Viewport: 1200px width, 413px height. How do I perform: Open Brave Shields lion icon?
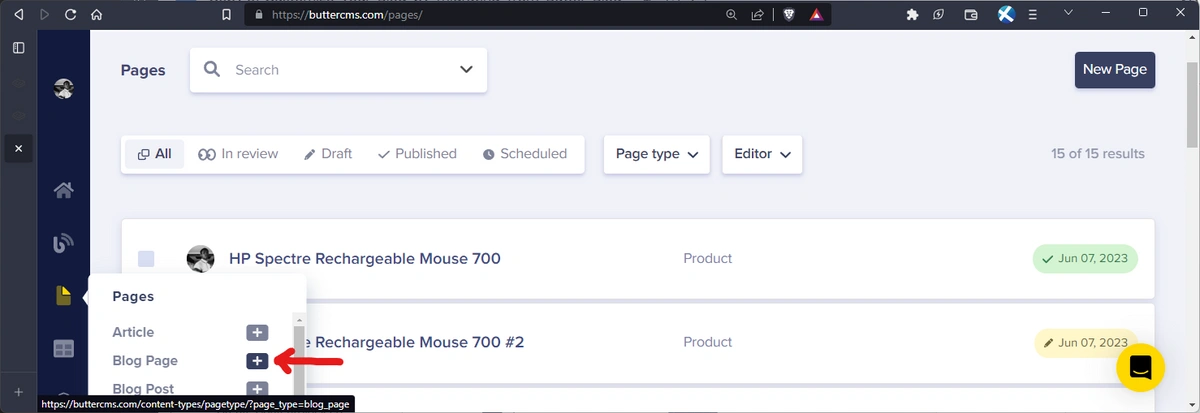790,15
